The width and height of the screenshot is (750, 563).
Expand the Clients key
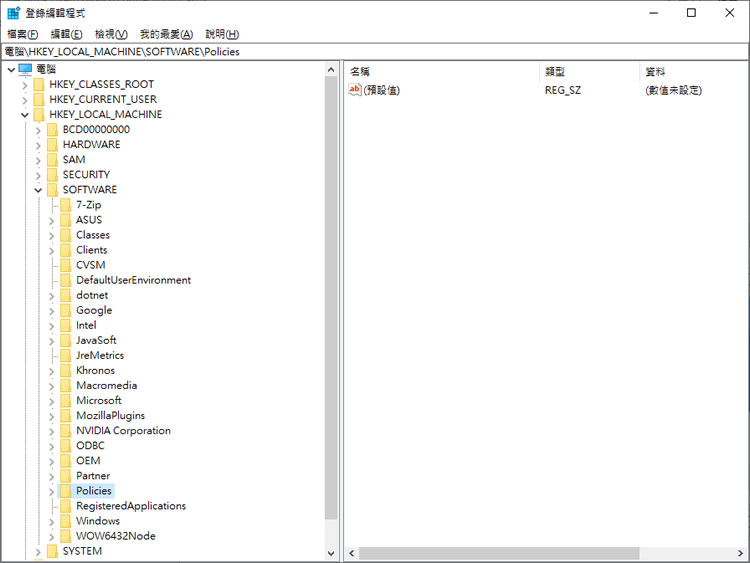[52, 250]
